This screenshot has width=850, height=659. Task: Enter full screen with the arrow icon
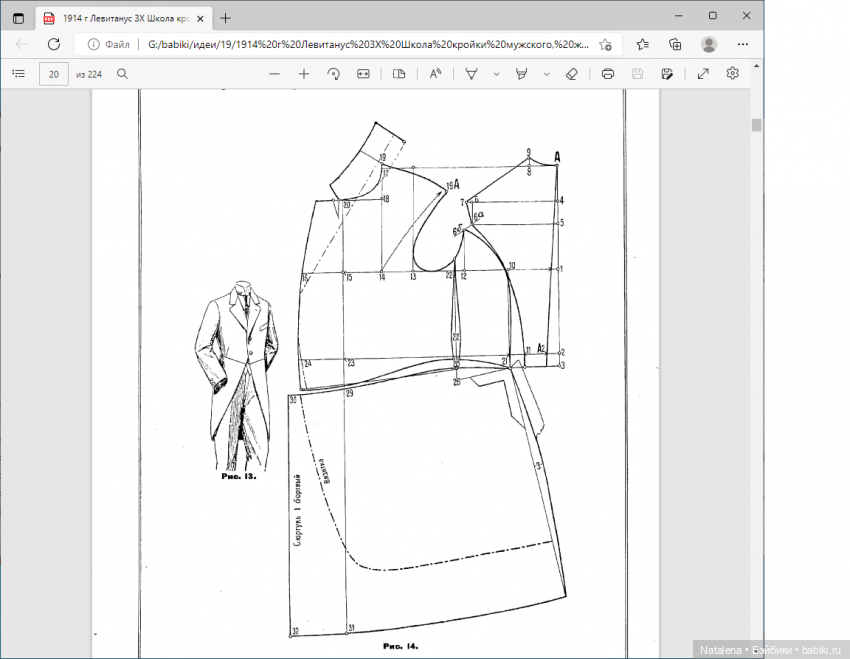click(x=703, y=73)
